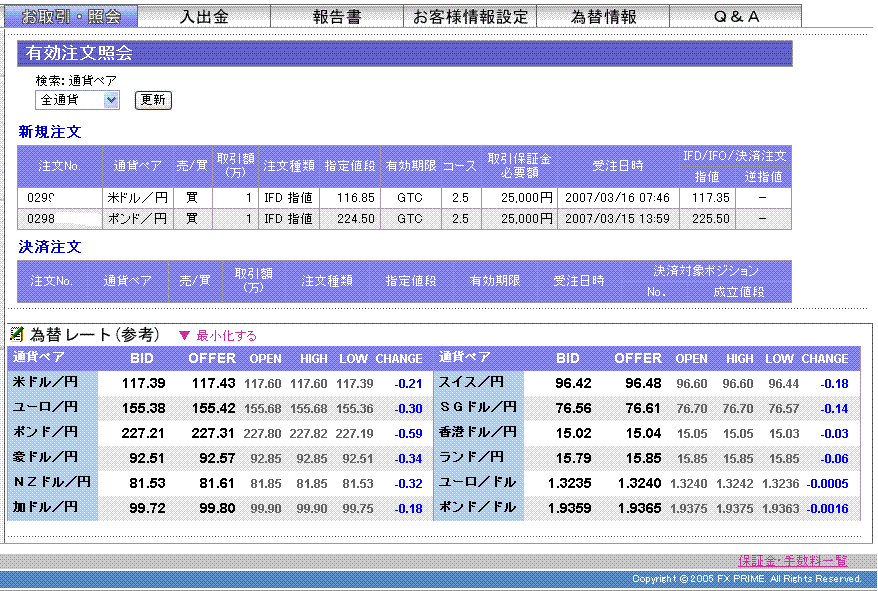Click スイス/円 in the rate table

(x=471, y=382)
